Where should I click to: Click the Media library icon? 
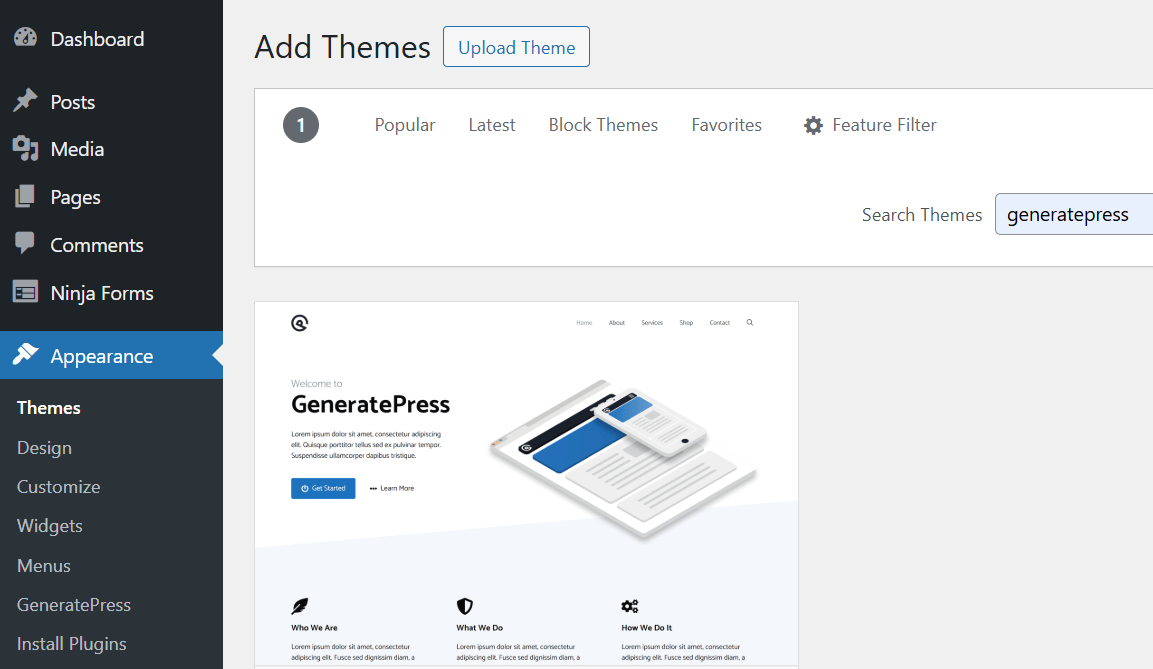coord(25,149)
